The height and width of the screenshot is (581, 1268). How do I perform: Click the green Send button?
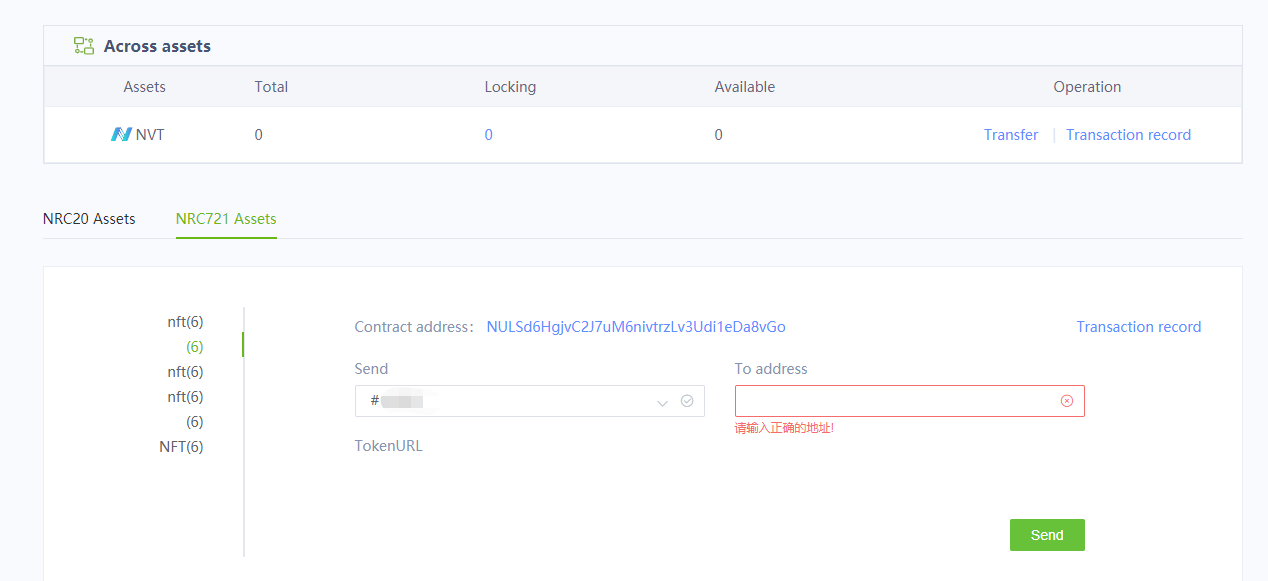point(1047,535)
